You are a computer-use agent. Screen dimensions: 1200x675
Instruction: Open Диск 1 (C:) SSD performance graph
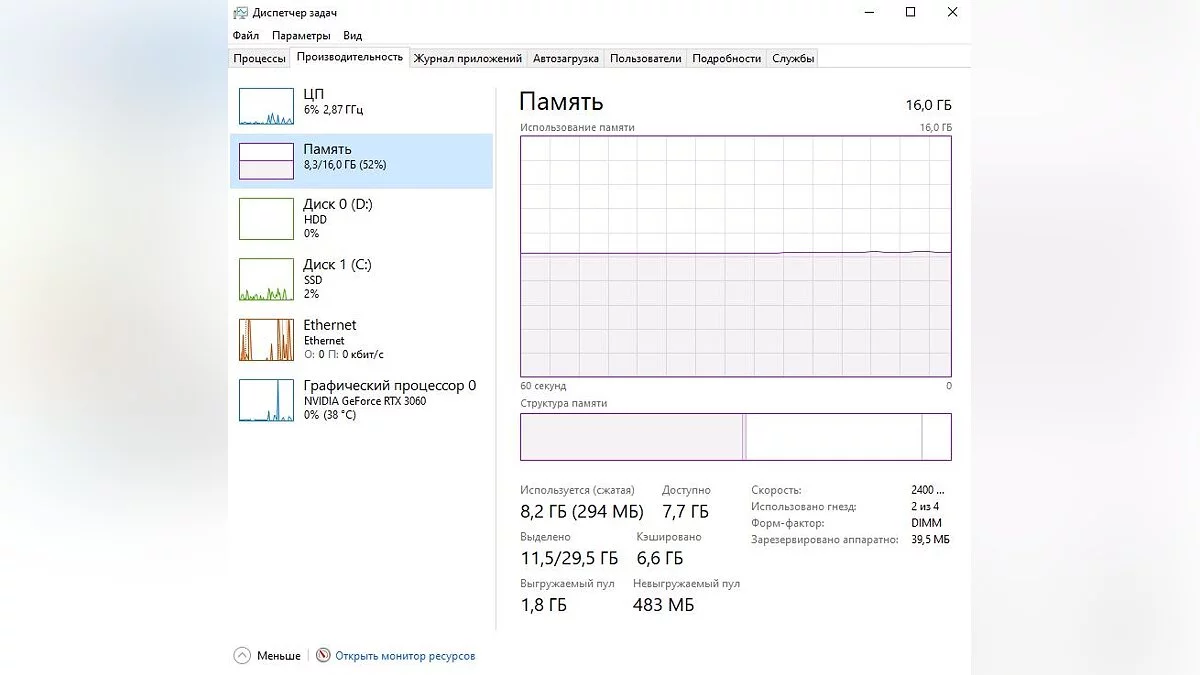(266, 279)
